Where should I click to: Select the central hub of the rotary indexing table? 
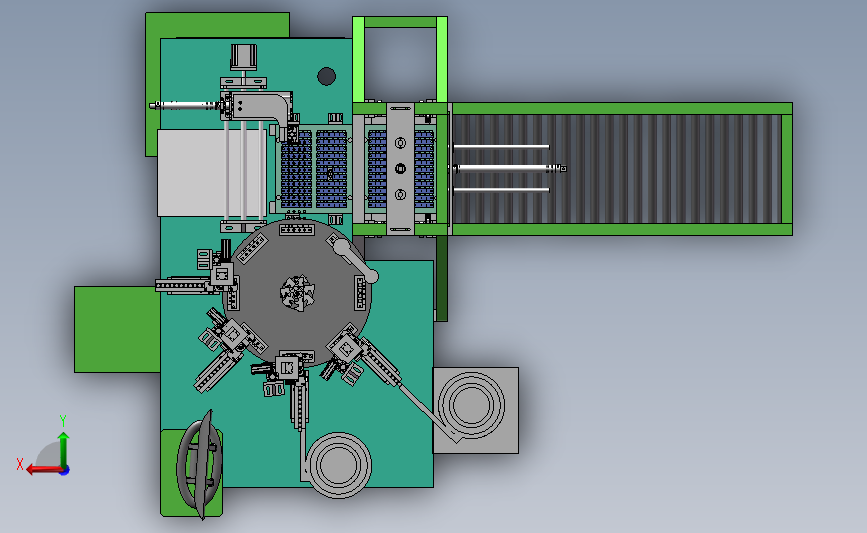click(297, 292)
